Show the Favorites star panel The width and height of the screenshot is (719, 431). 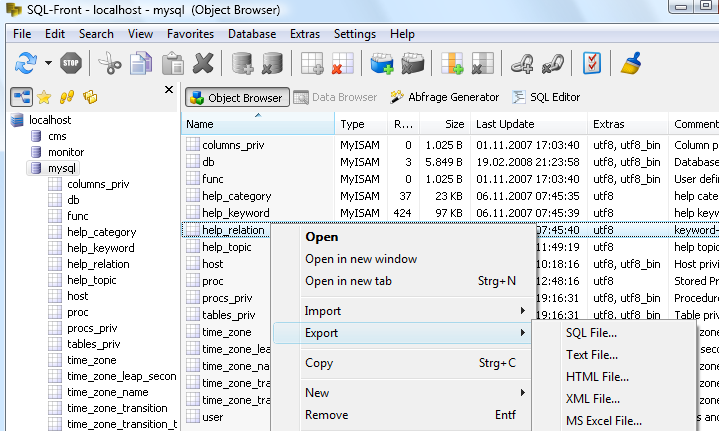point(44,97)
